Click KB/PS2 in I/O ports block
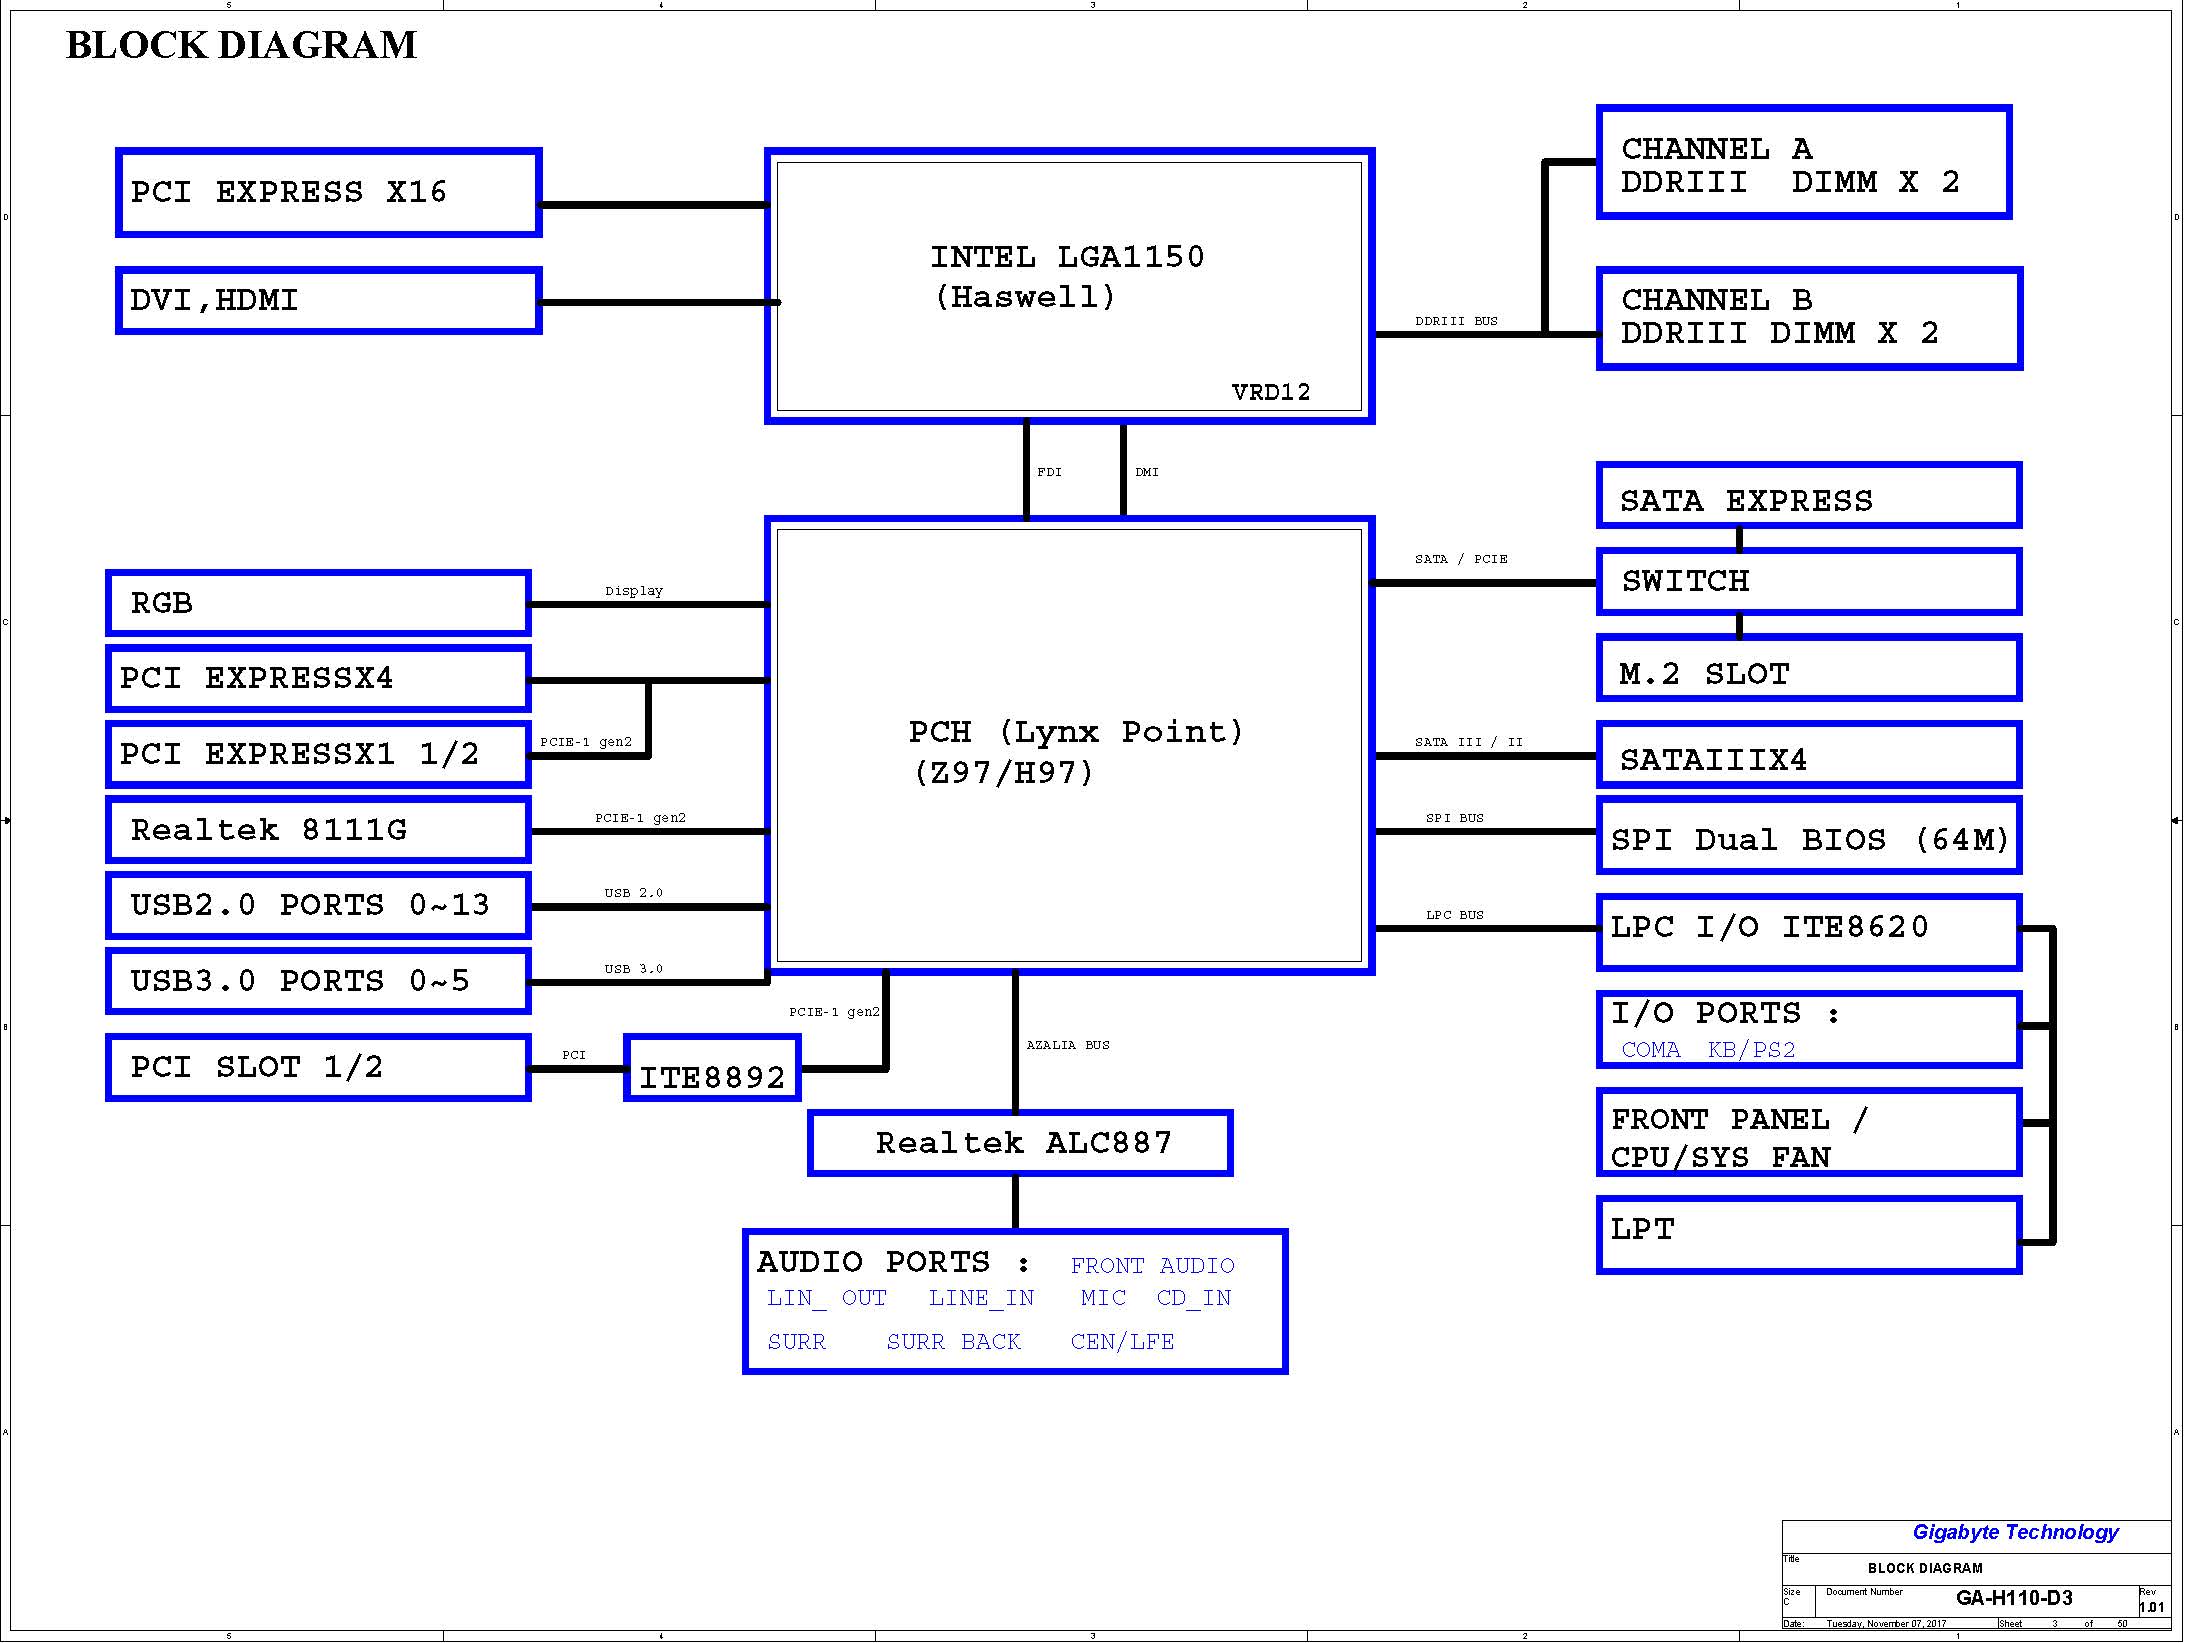Image resolution: width=2193 pixels, height=1643 pixels. 1751,1050
